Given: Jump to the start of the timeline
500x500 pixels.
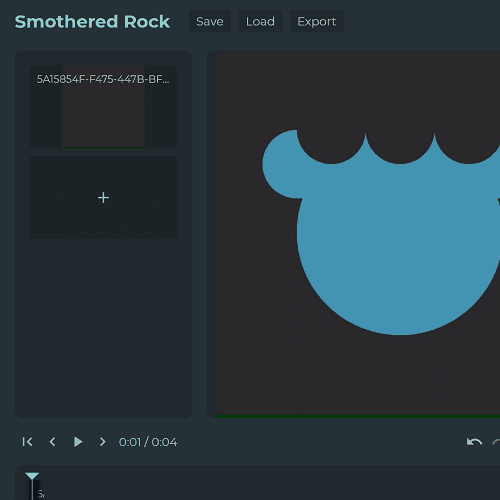Looking at the screenshot, I should (27, 442).
